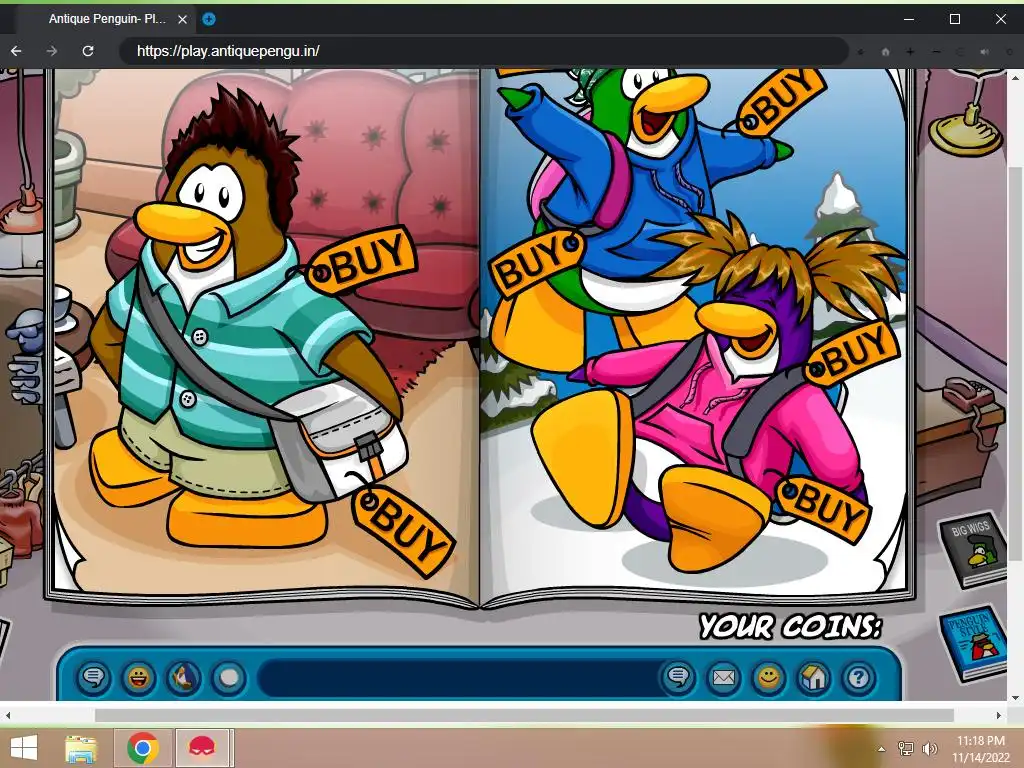Image resolution: width=1024 pixels, height=768 pixels.
Task: Select the Antique Penguin tab
Action: pos(106,19)
